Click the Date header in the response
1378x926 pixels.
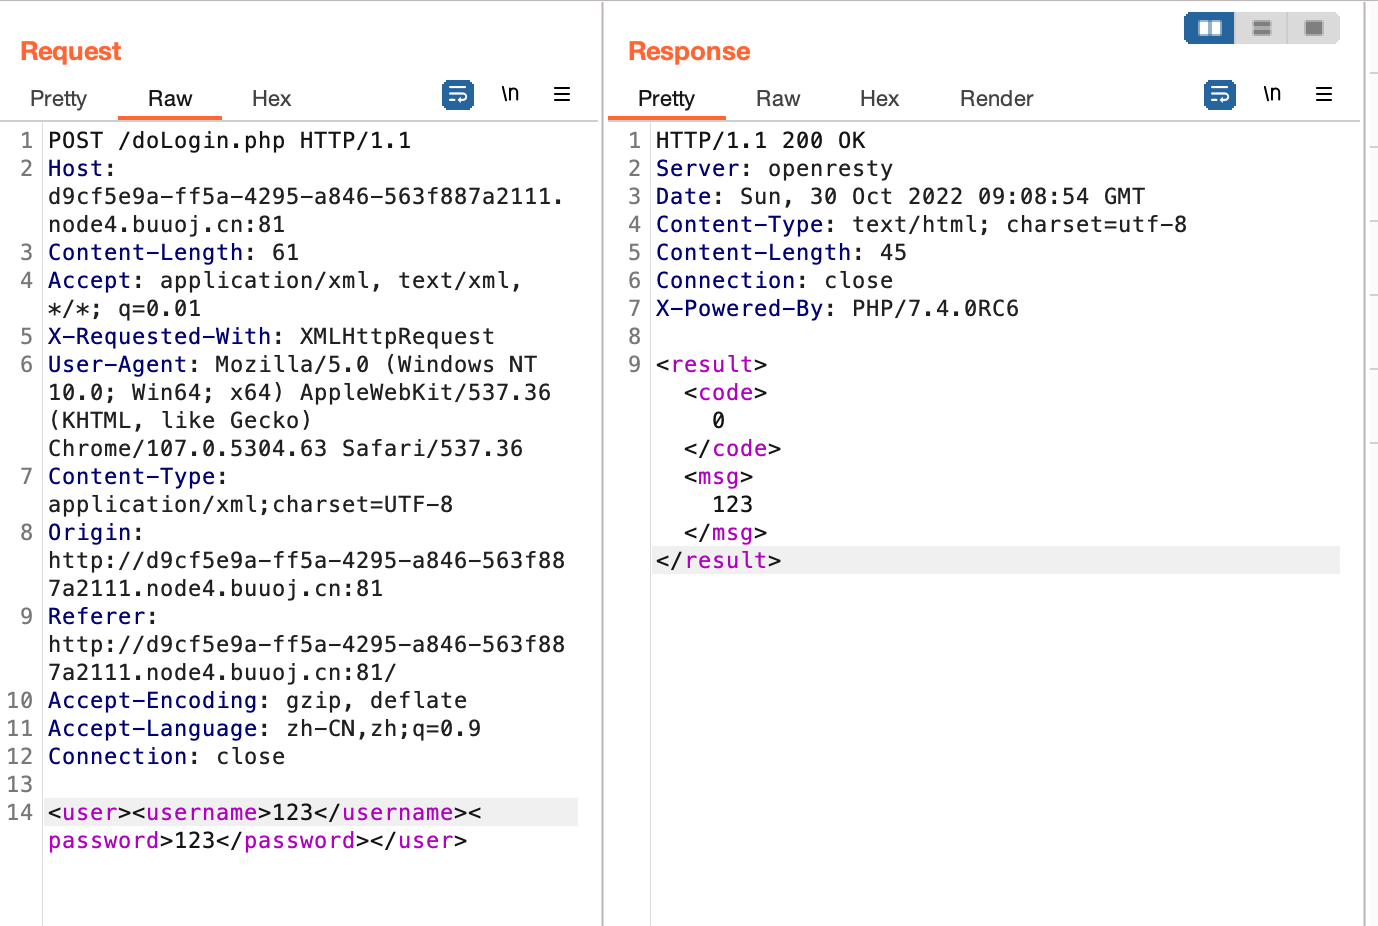[x=900, y=197]
